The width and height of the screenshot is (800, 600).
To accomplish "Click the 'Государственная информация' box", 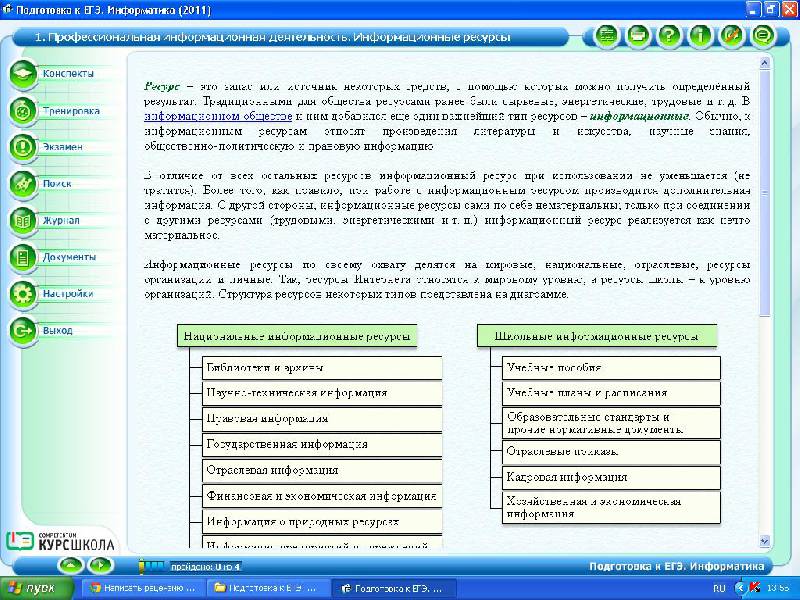I will tap(322, 444).
